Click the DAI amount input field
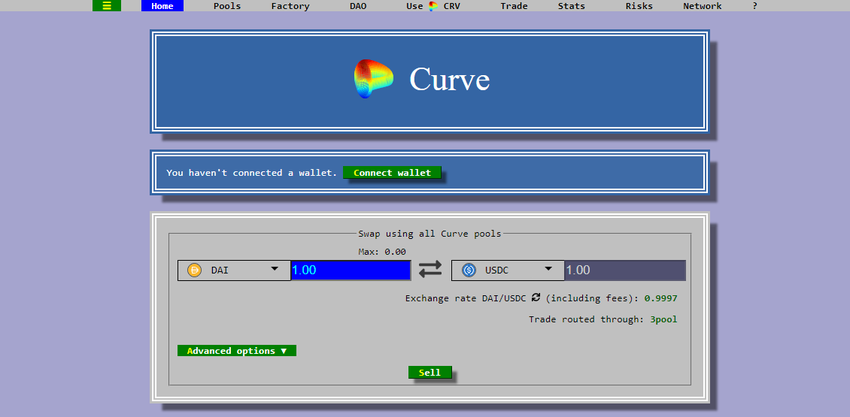The height and width of the screenshot is (417, 850). point(351,270)
